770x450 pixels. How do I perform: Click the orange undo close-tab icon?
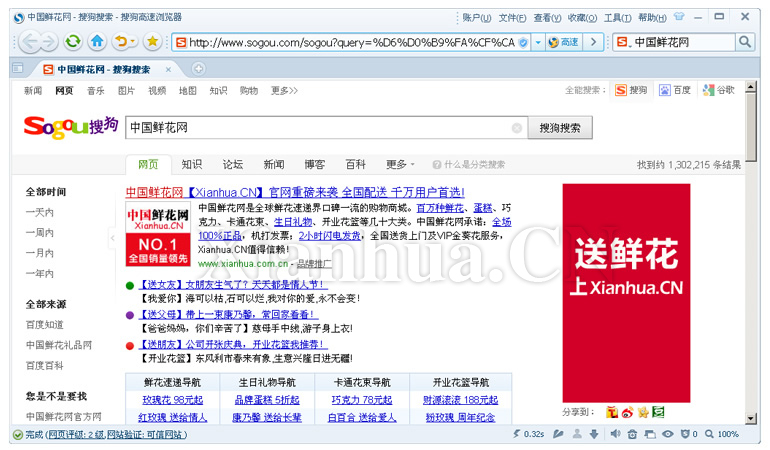(120, 41)
